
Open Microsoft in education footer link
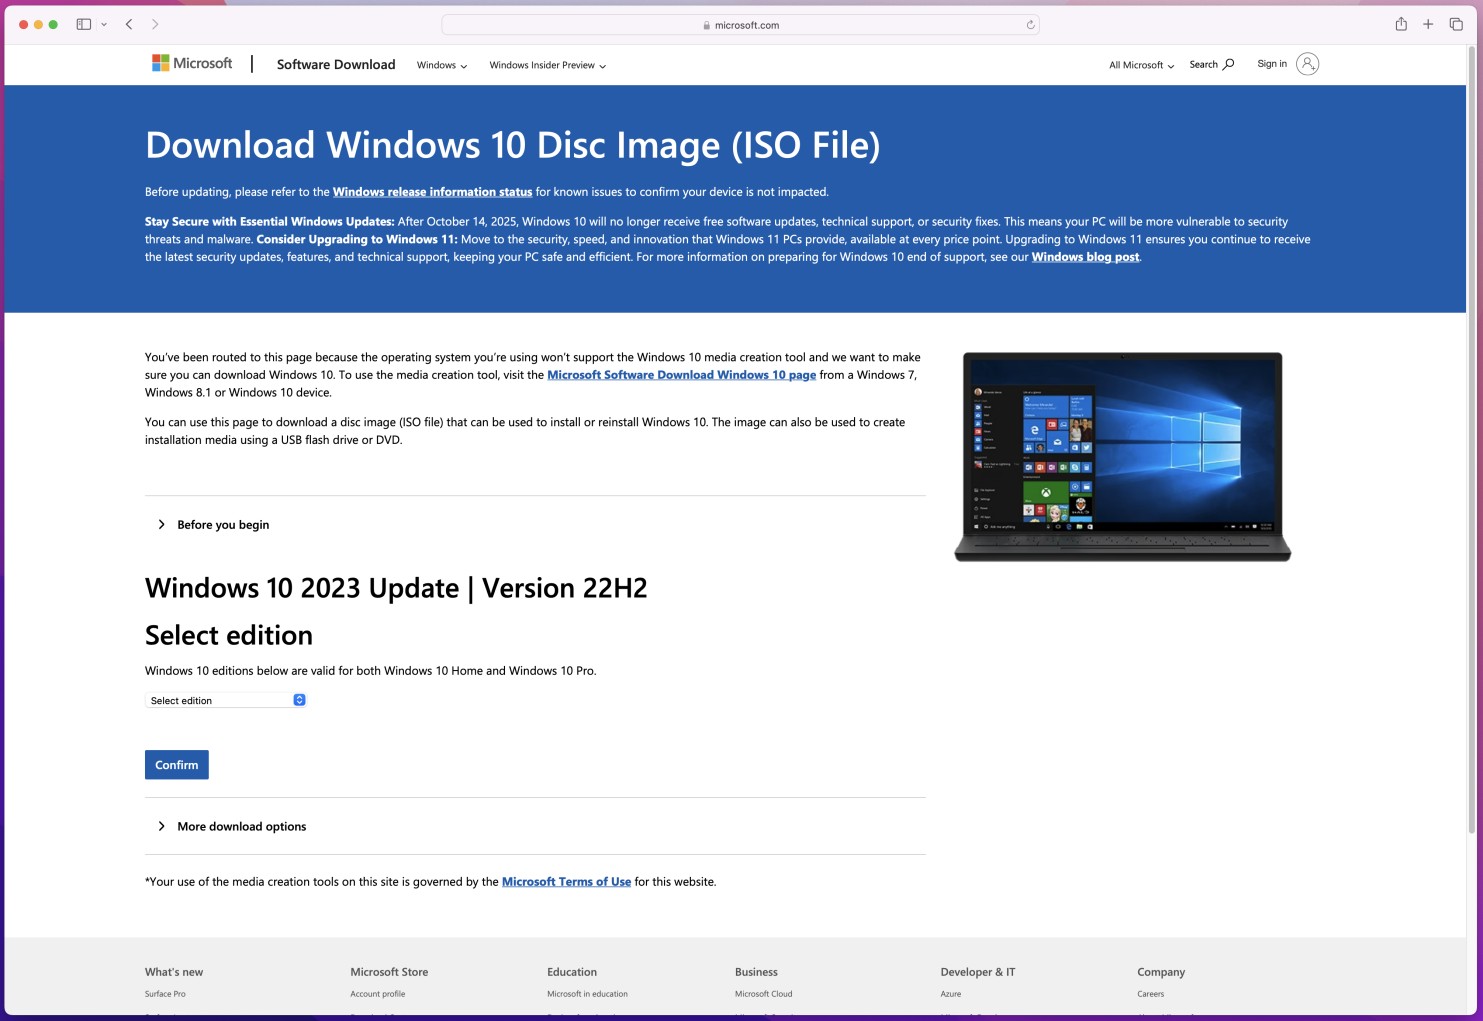[587, 994]
